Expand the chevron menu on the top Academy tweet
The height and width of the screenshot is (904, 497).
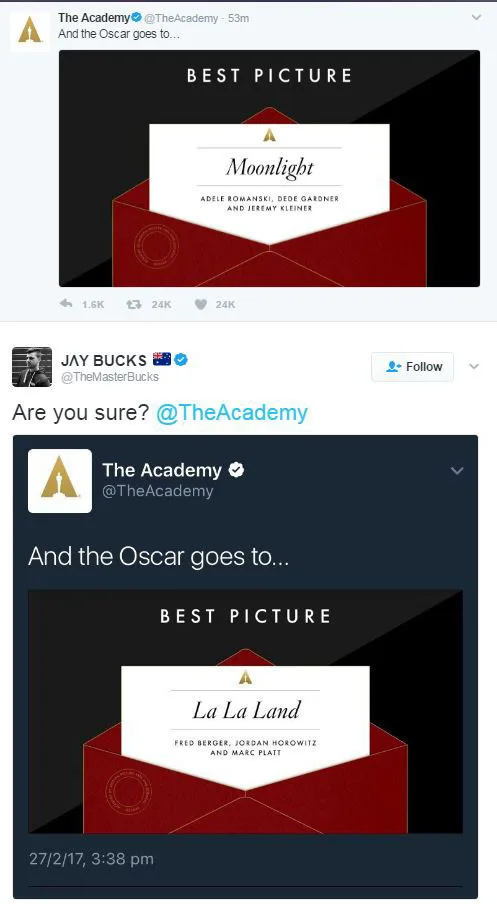point(476,18)
